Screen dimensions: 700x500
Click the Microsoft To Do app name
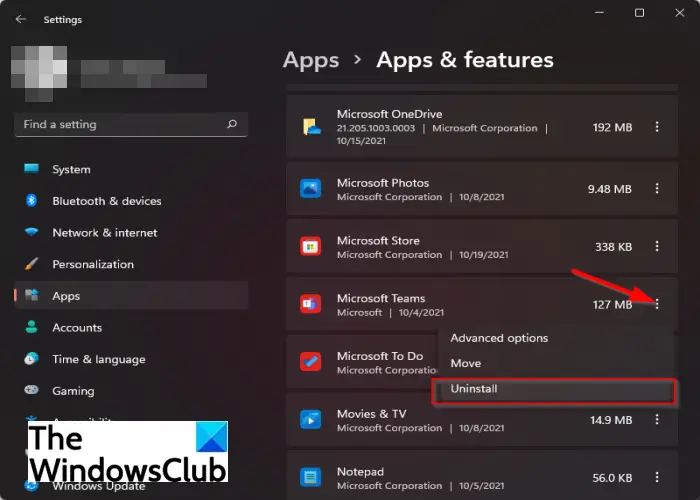pyautogui.click(x=380, y=356)
